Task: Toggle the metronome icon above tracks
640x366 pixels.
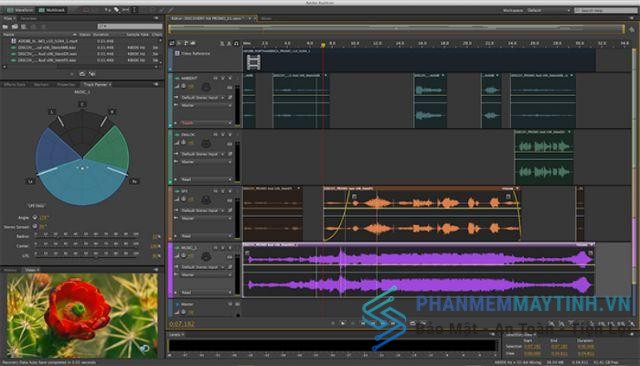Action: [x=229, y=43]
